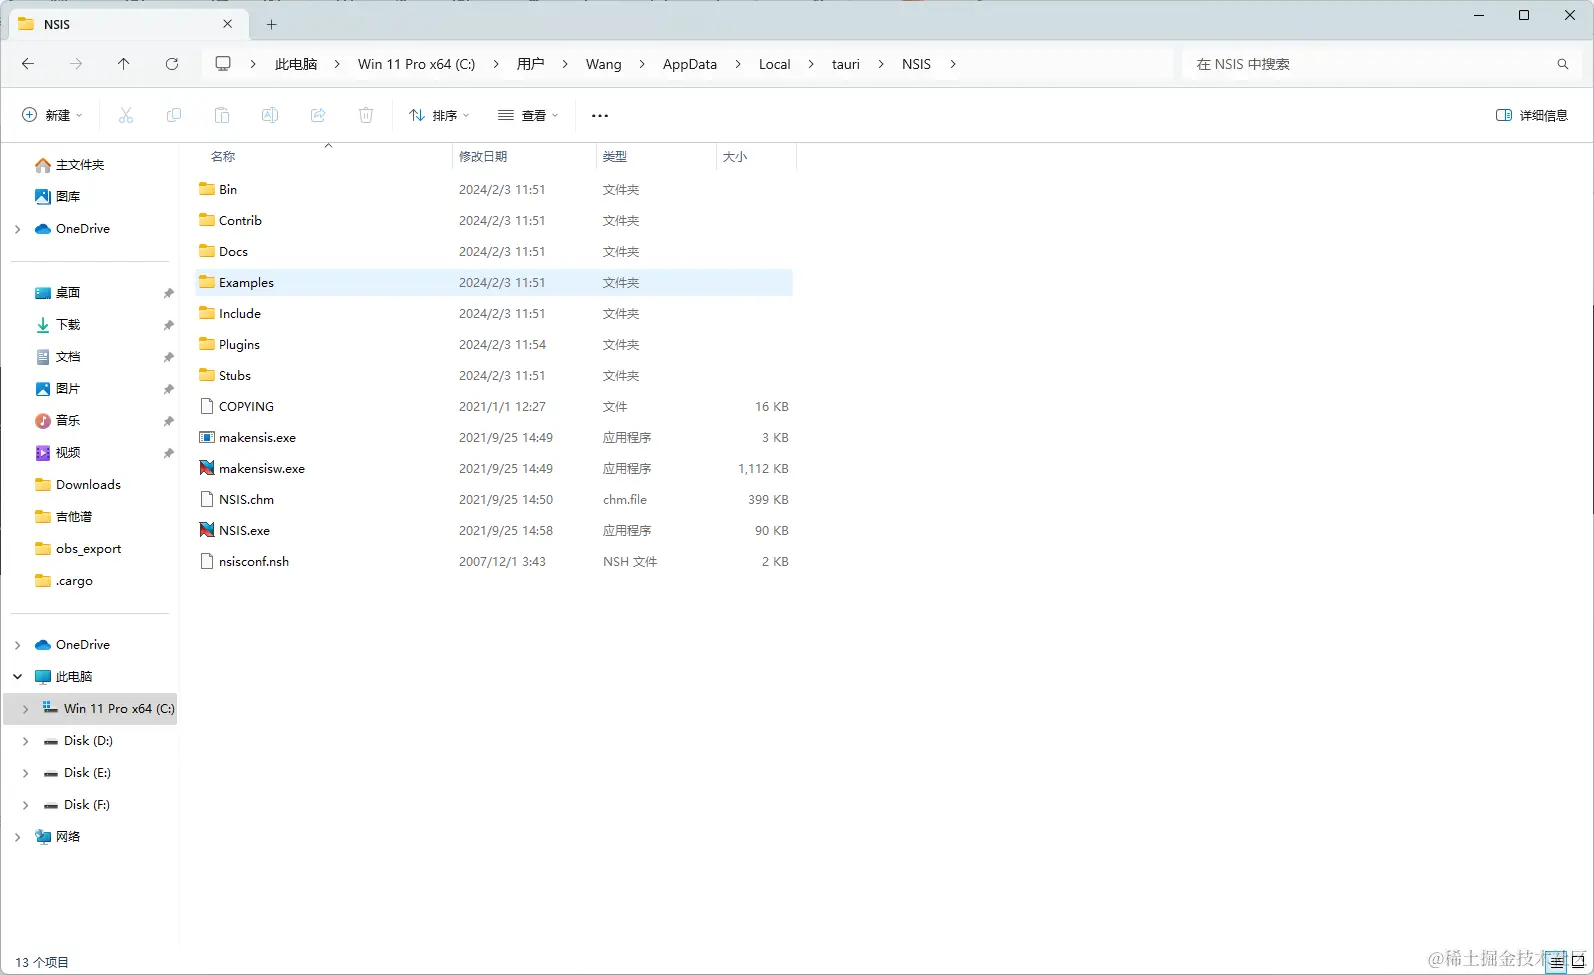Open a new tab with plus

pos(271,24)
